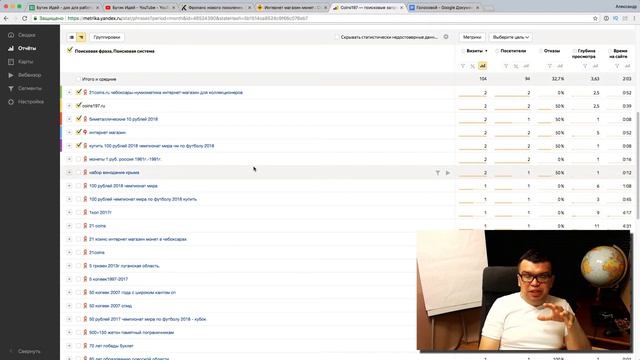Click the chart icon under Отказы column
The image size is (640, 360).
click(x=560, y=66)
